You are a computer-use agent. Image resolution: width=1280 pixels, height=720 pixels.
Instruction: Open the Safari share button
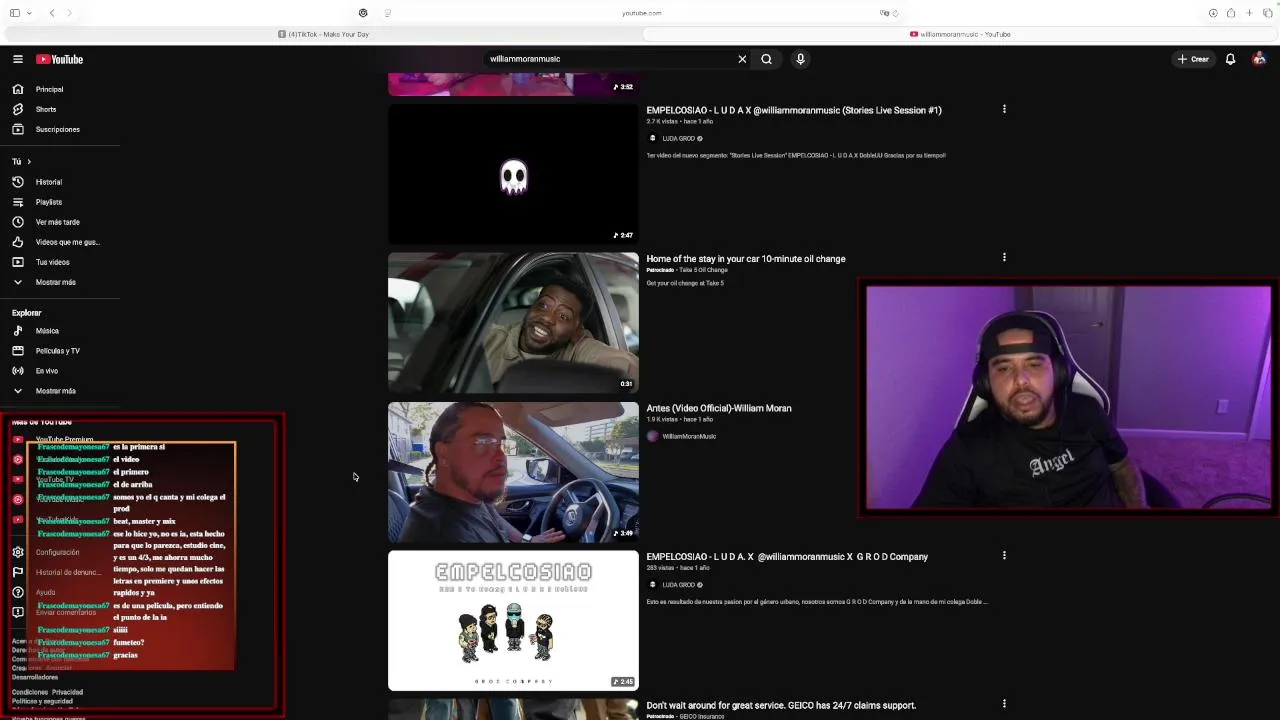[1231, 13]
